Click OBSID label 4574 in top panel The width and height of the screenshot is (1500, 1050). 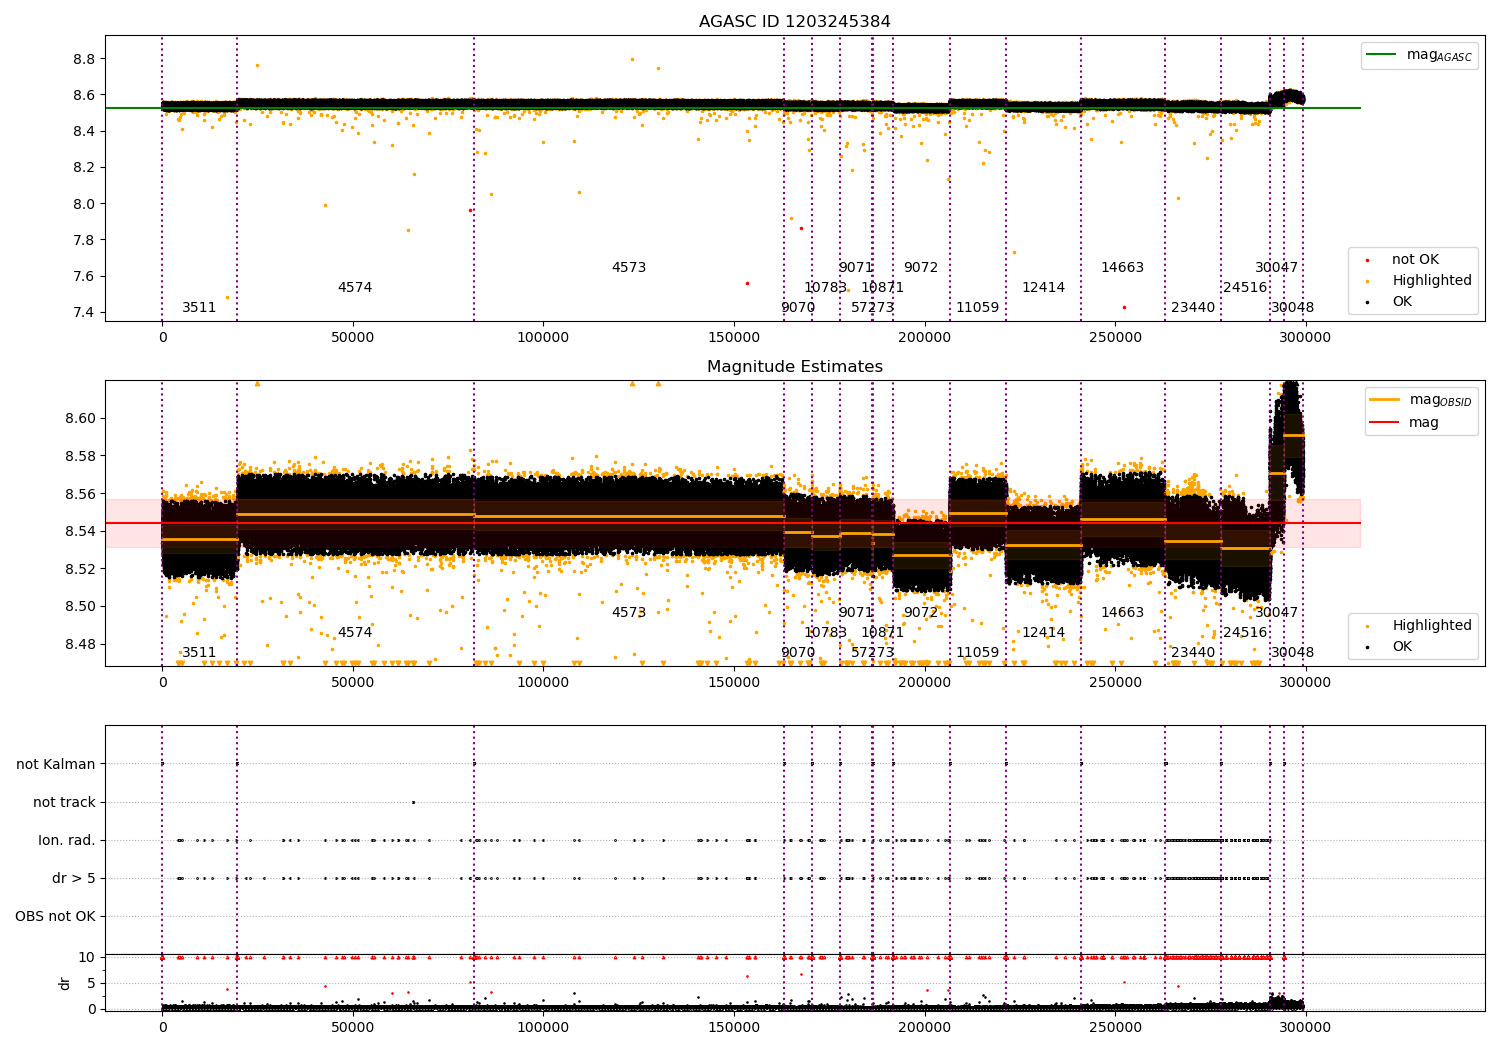tap(355, 288)
